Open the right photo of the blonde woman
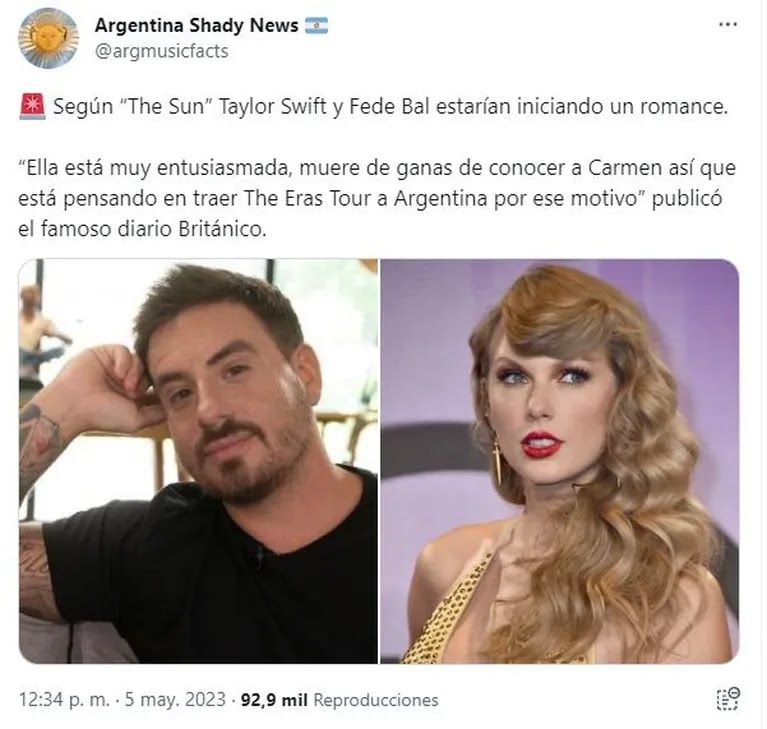Viewport: 767px width, 729px height. (560, 461)
